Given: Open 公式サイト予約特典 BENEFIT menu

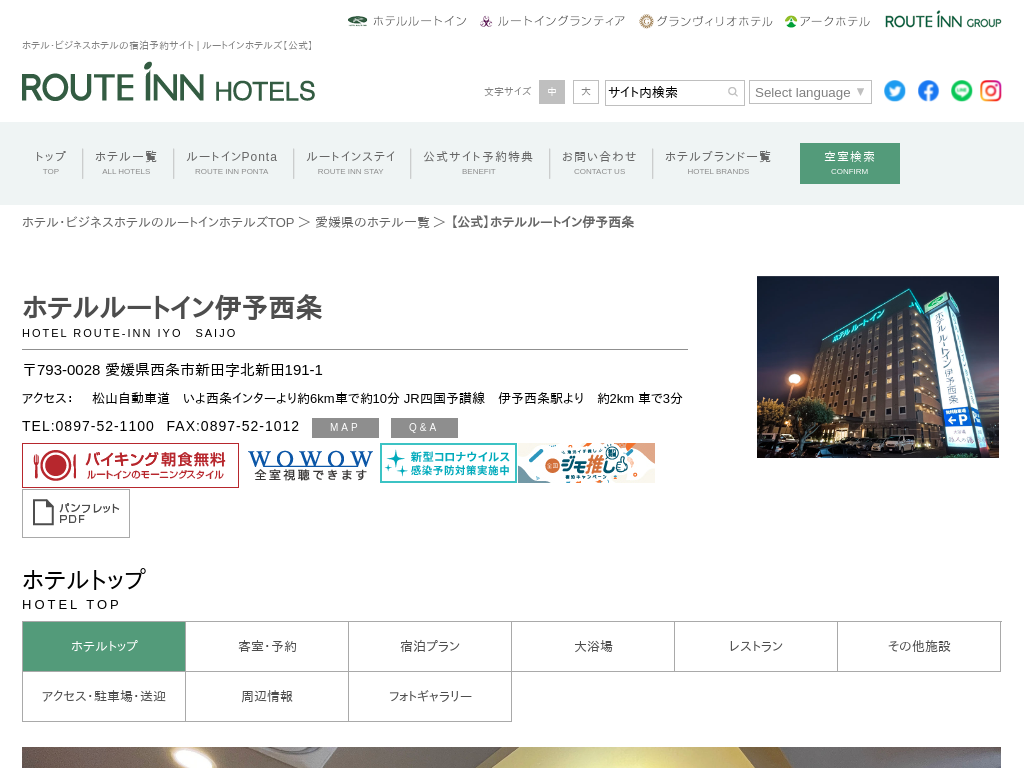Looking at the screenshot, I should (x=479, y=163).
